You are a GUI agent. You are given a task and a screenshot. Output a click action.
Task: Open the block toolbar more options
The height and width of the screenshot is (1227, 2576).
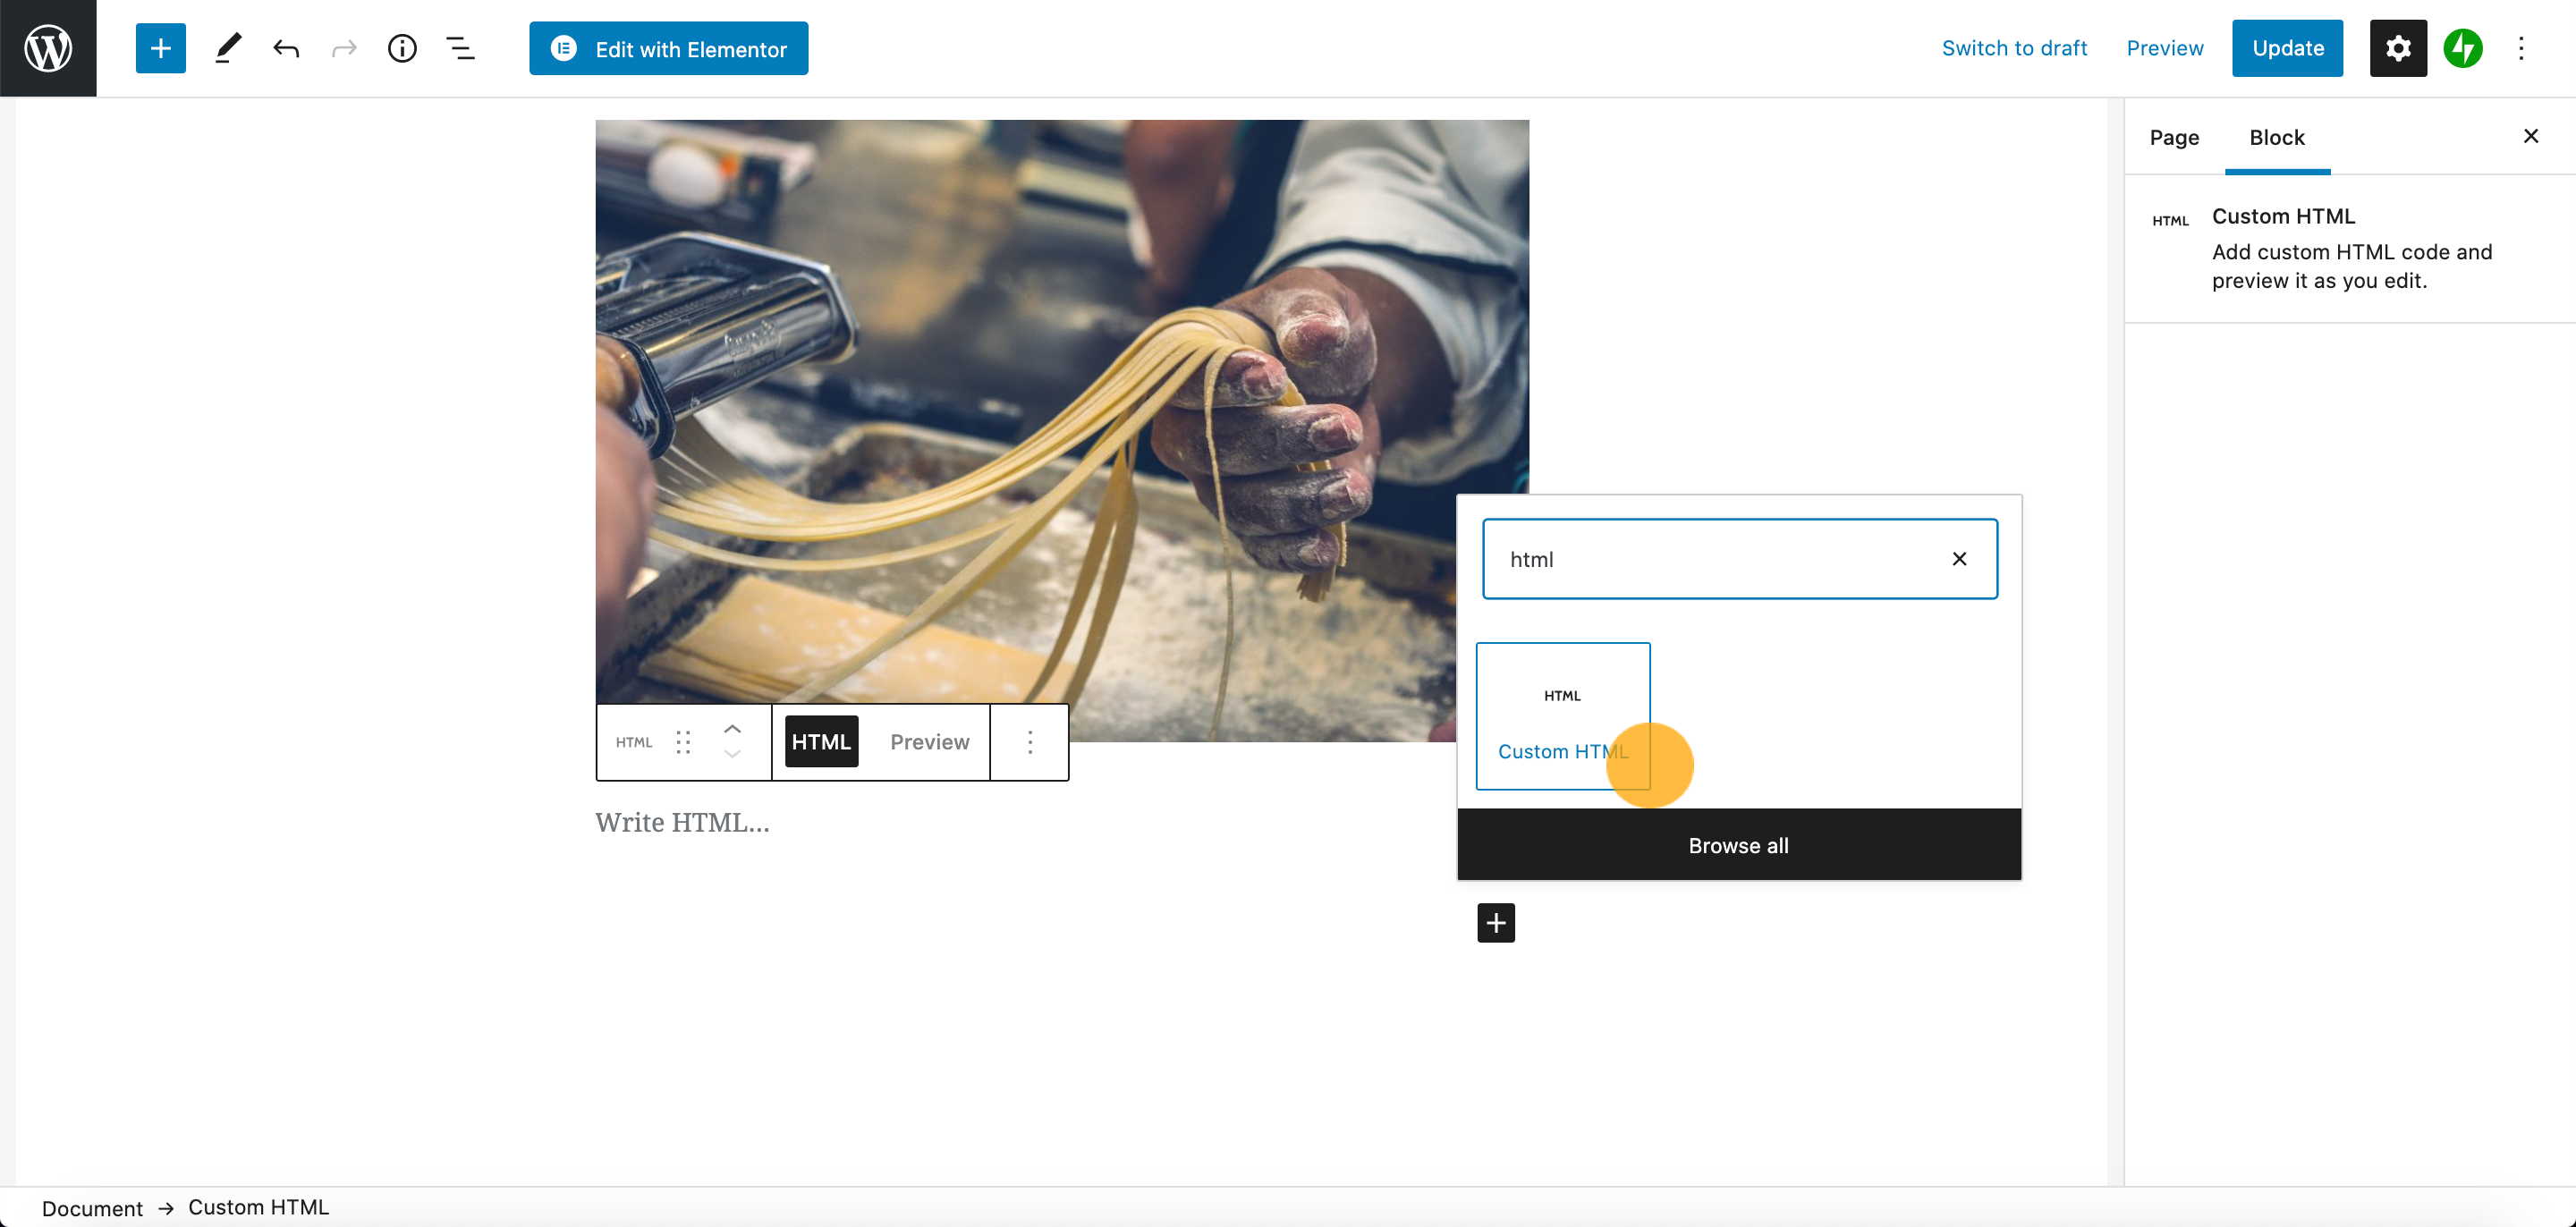1030,742
